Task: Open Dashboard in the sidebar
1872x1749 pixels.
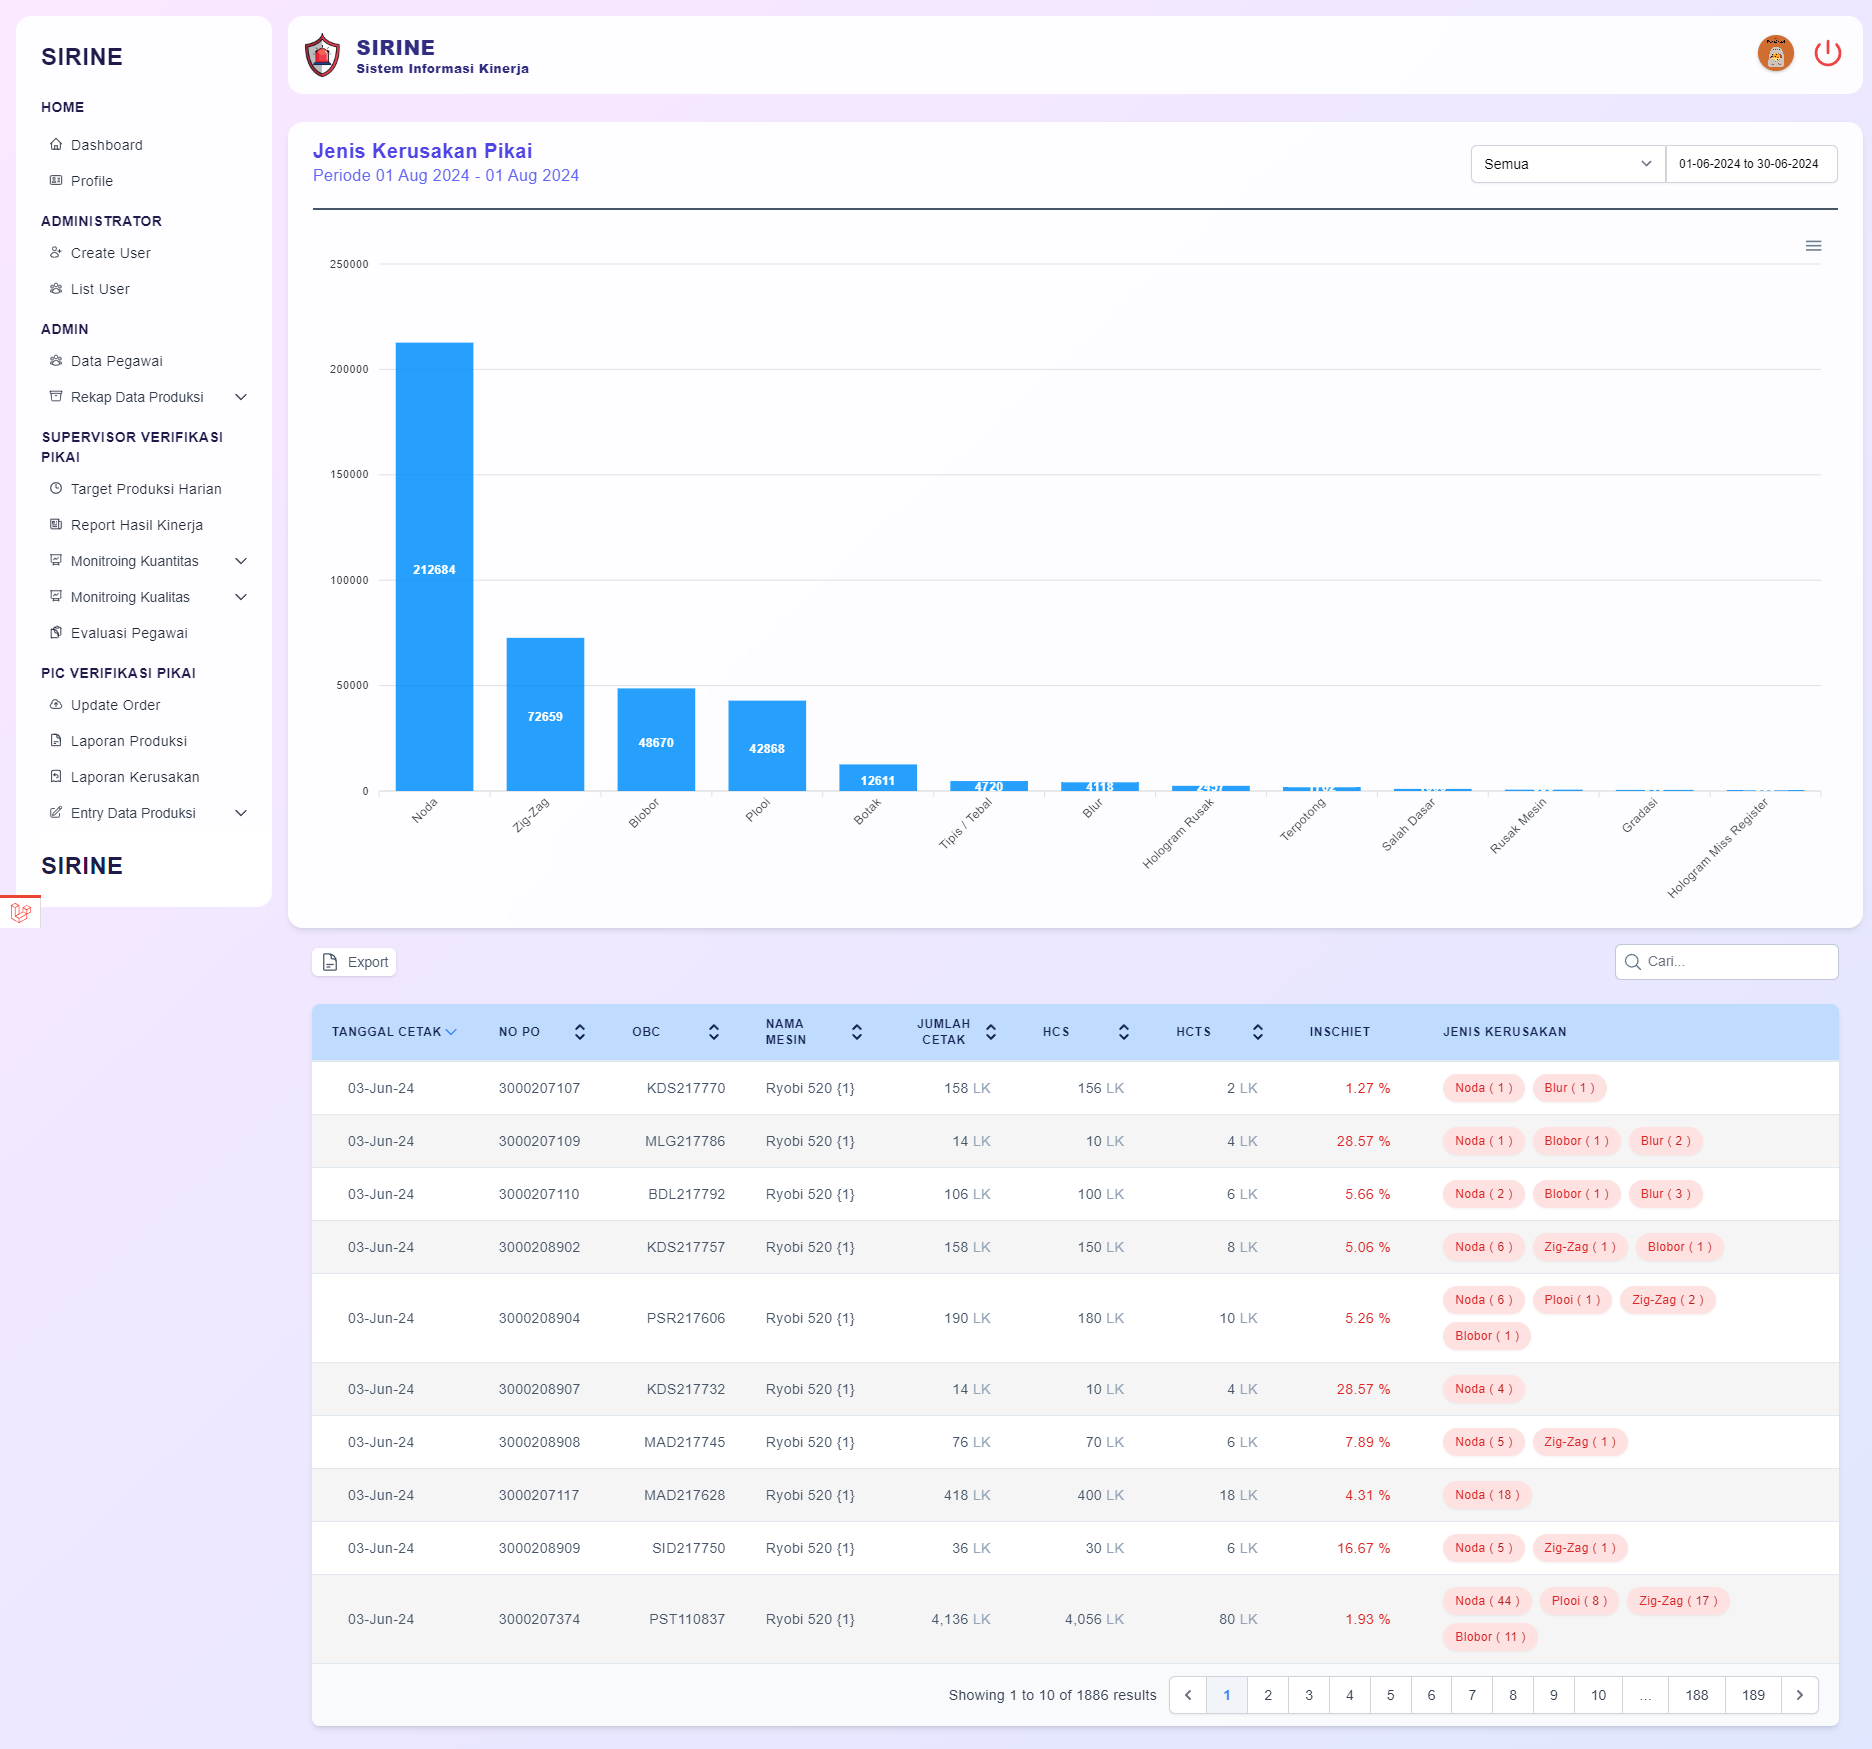Action: 106,145
